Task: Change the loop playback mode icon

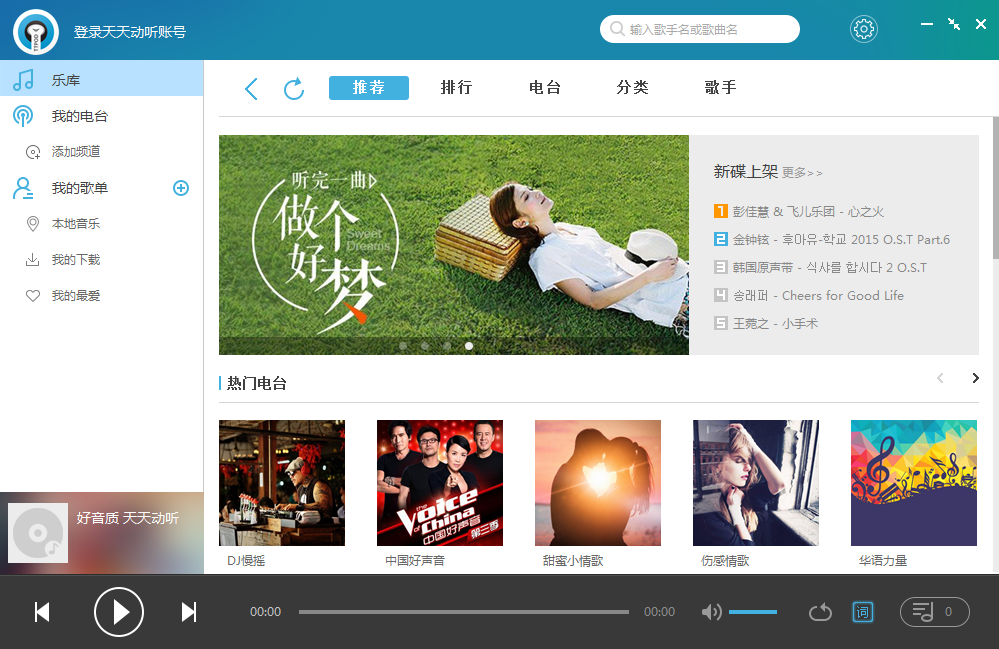Action: [x=821, y=612]
